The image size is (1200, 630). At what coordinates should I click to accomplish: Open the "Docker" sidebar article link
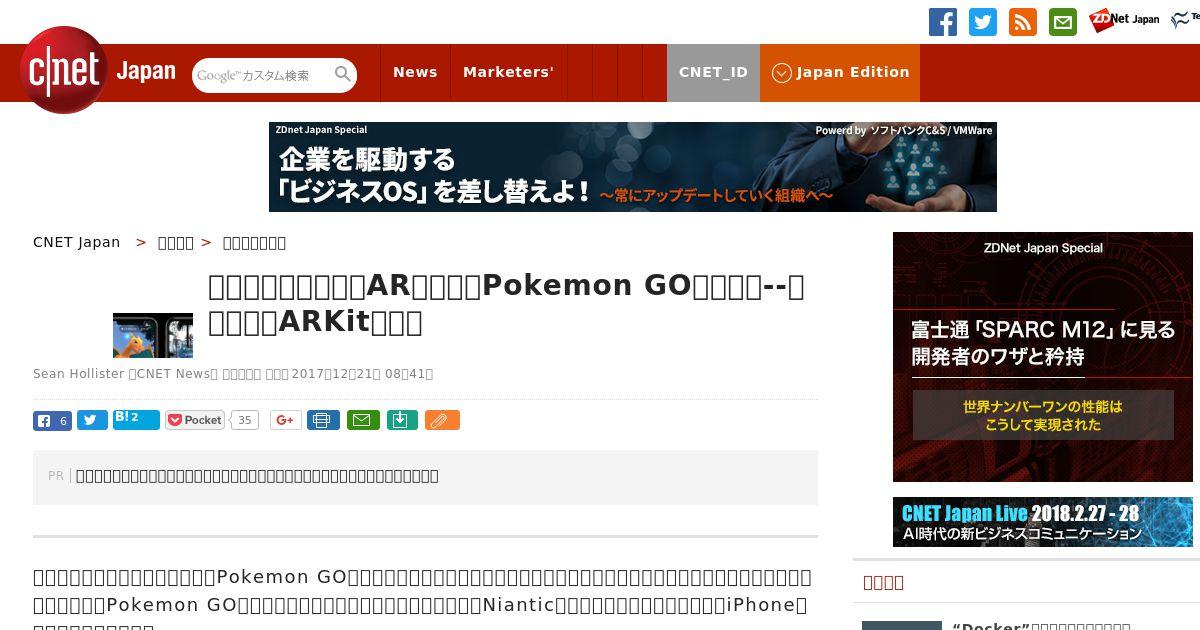point(1041,626)
